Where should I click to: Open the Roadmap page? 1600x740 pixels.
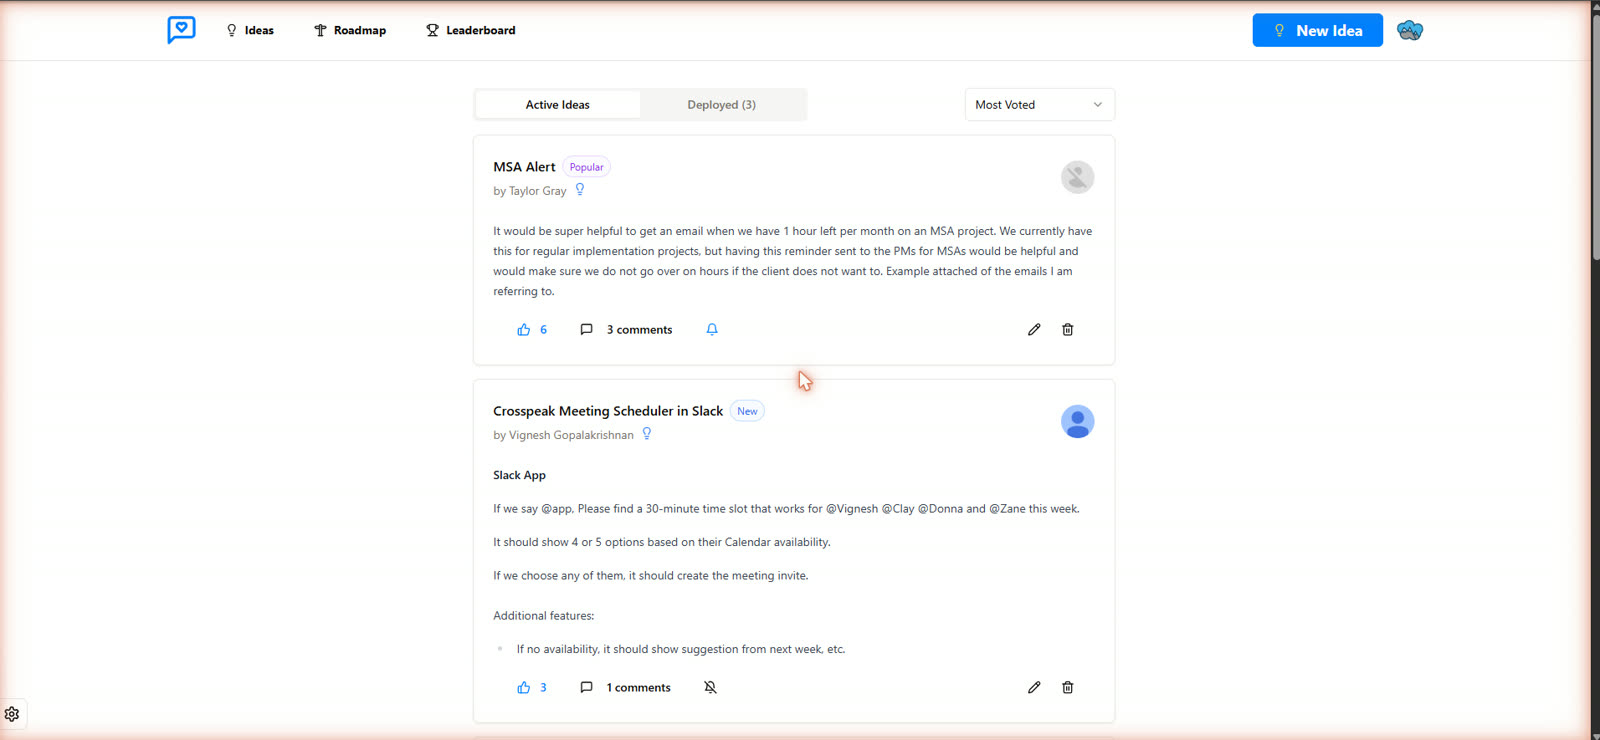[350, 30]
